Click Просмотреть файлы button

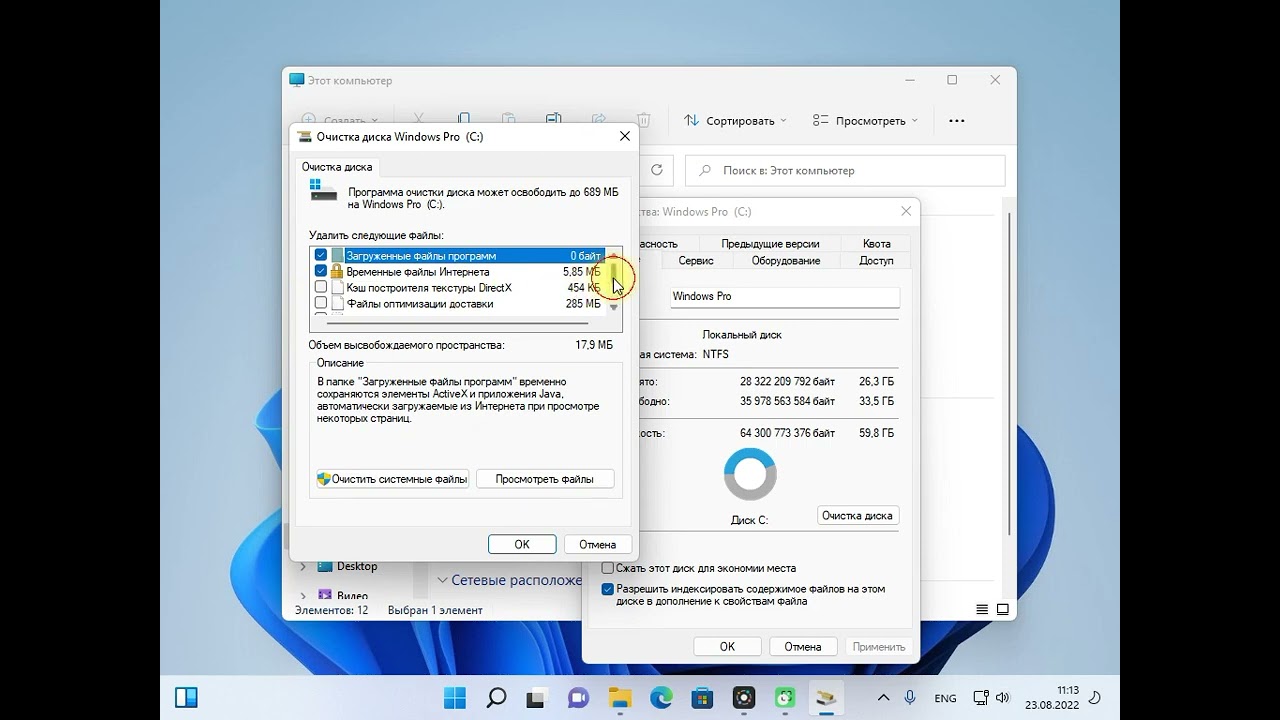coord(545,479)
